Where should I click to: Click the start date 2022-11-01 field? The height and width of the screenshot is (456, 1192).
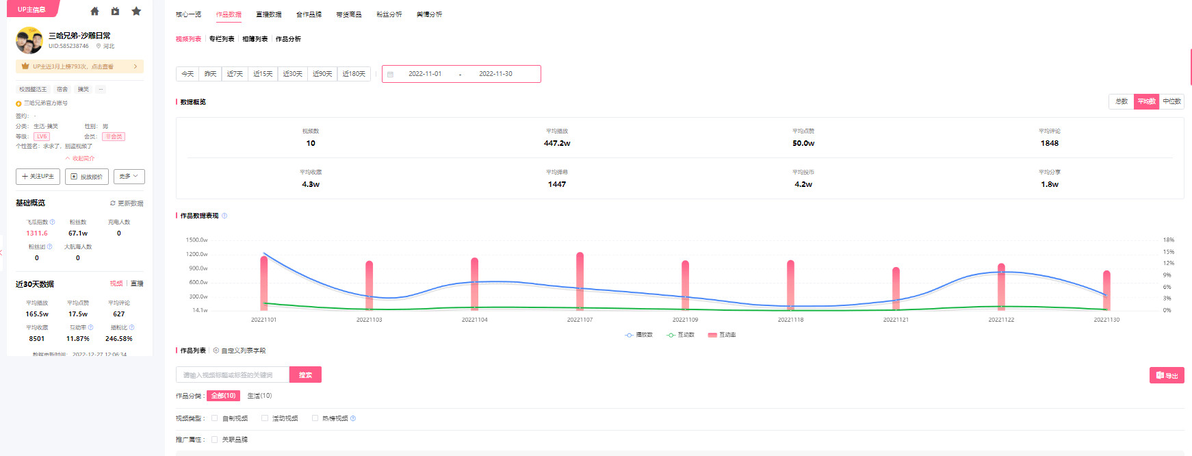click(425, 74)
